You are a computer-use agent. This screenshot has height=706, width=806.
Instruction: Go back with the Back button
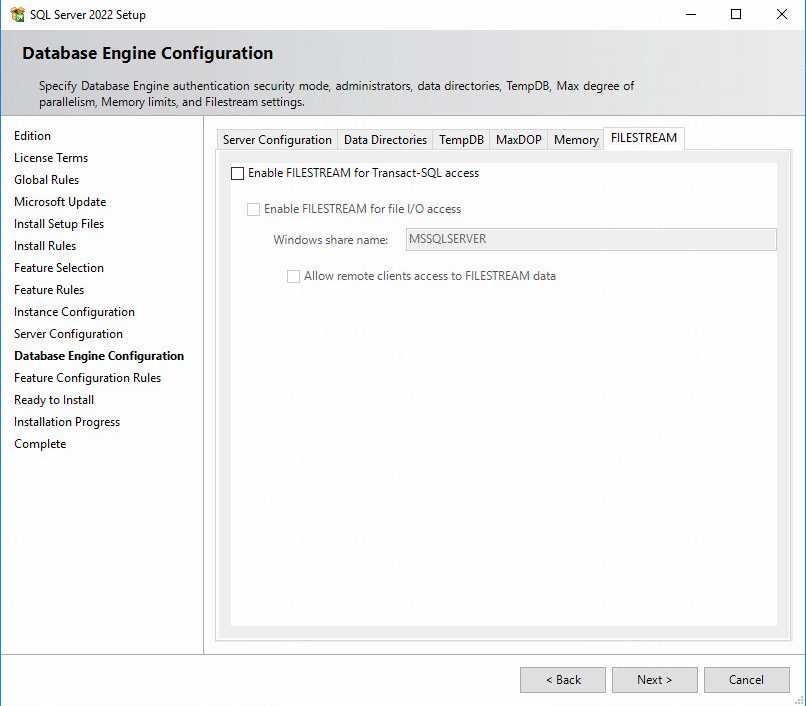(563, 680)
